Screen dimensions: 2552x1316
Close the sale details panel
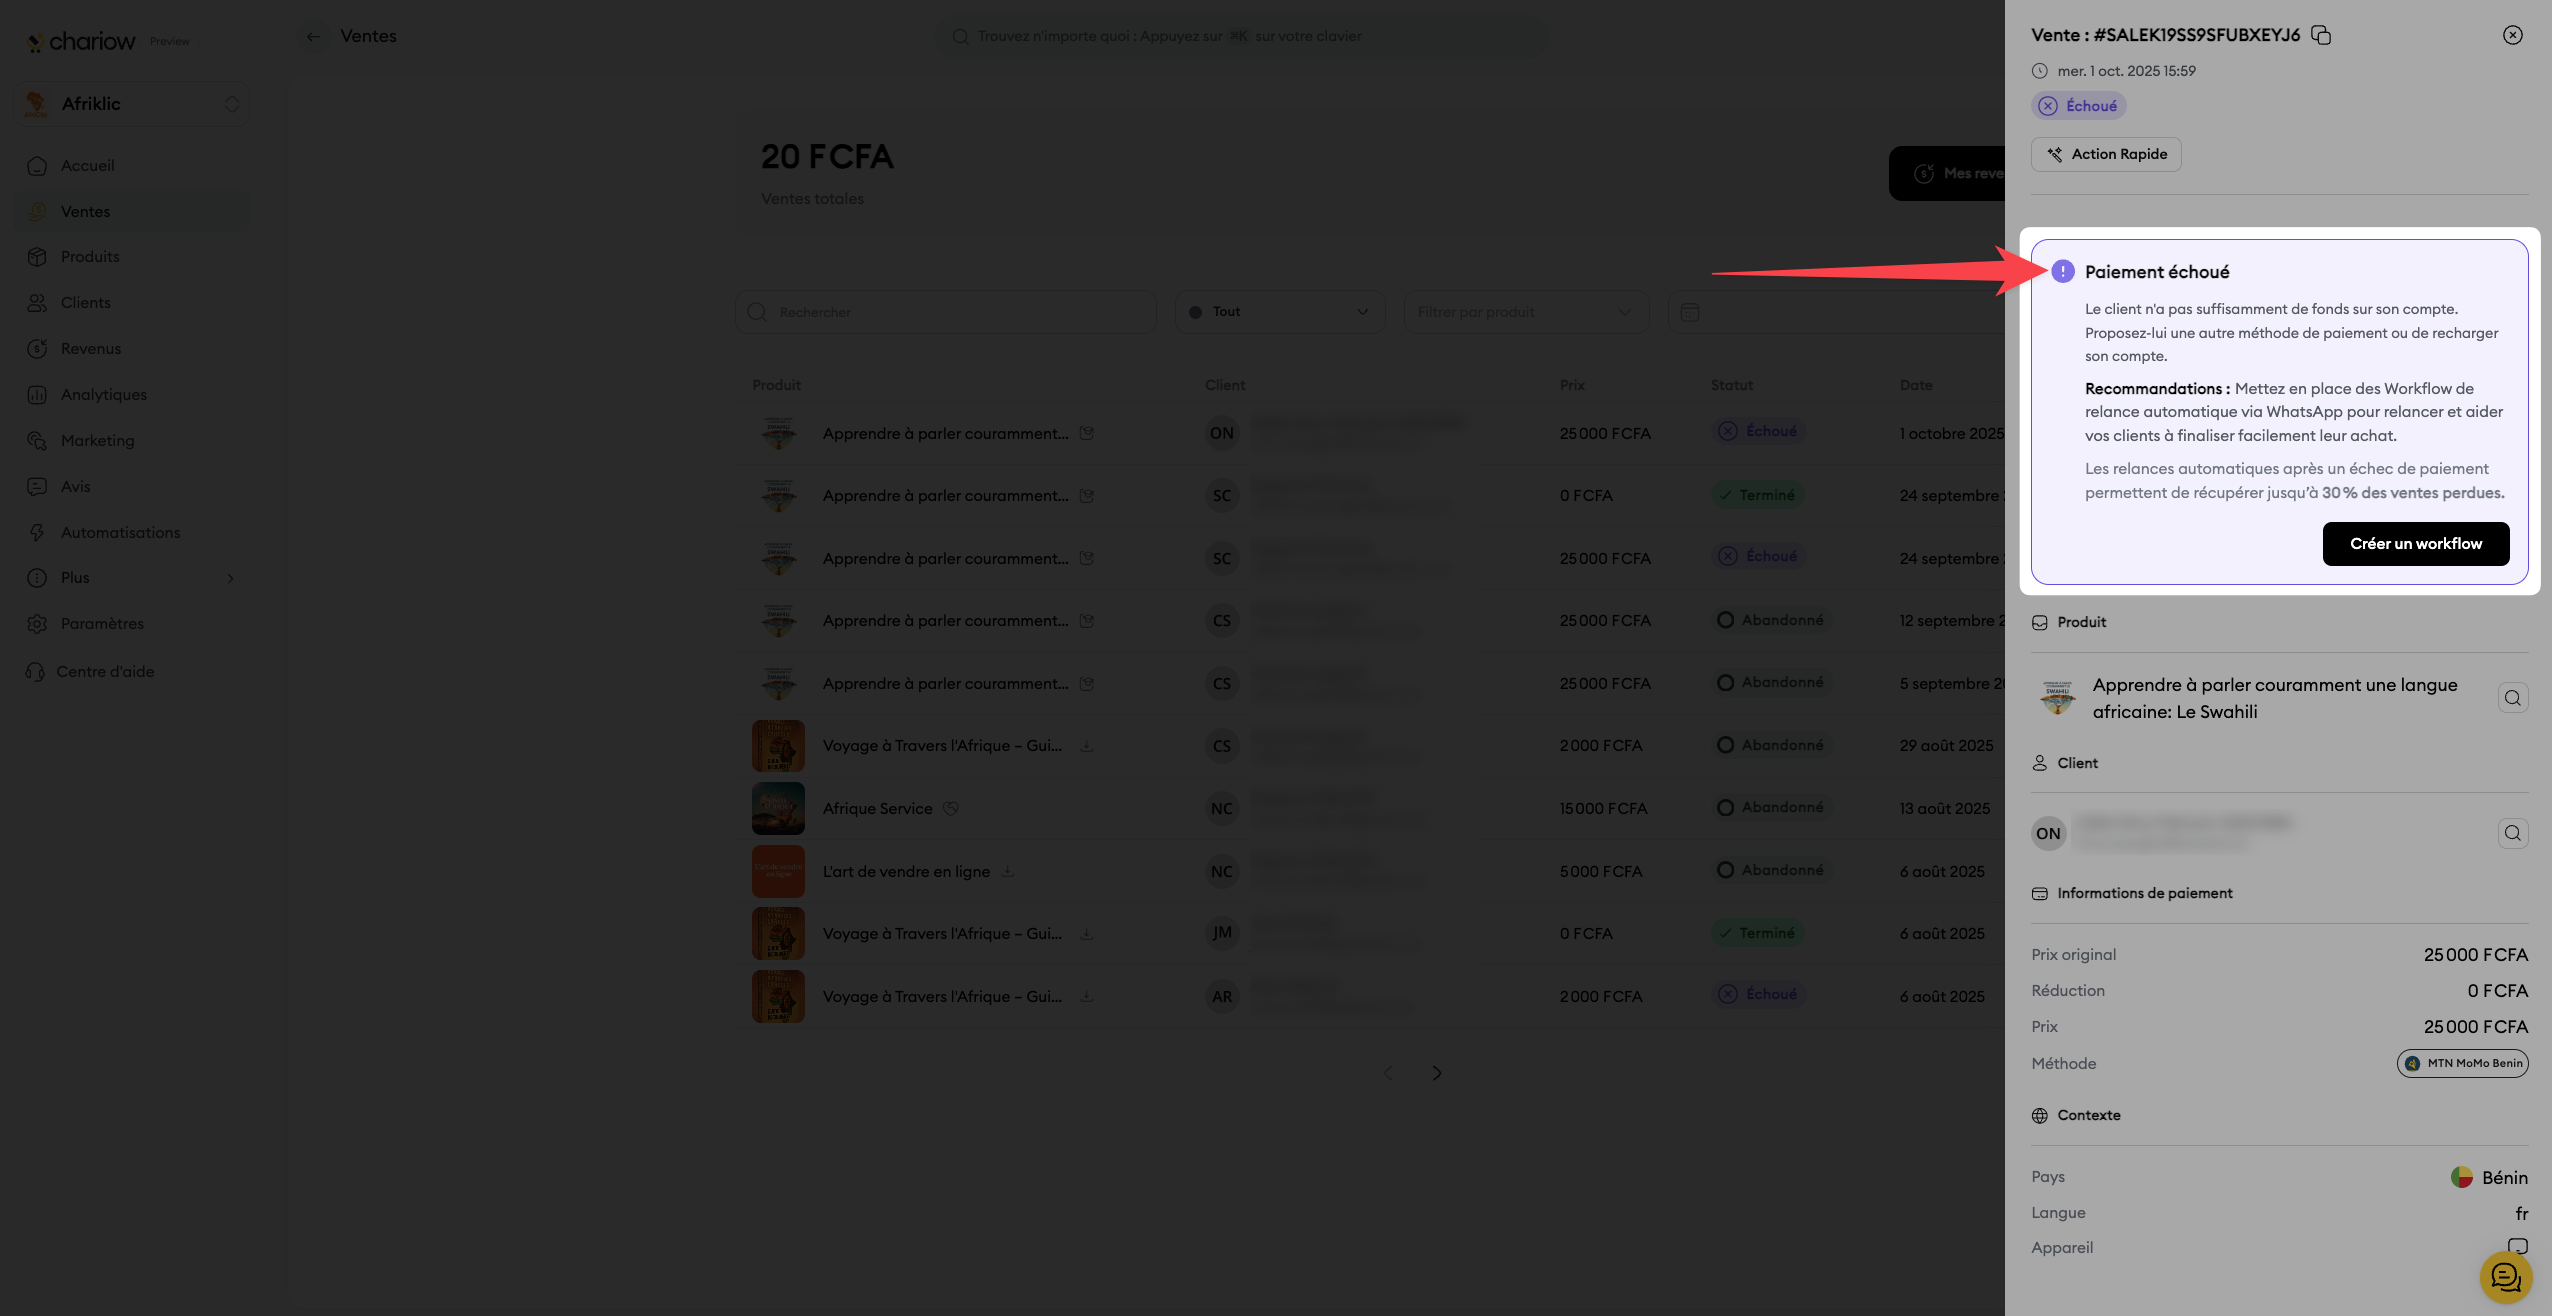pos(2512,36)
